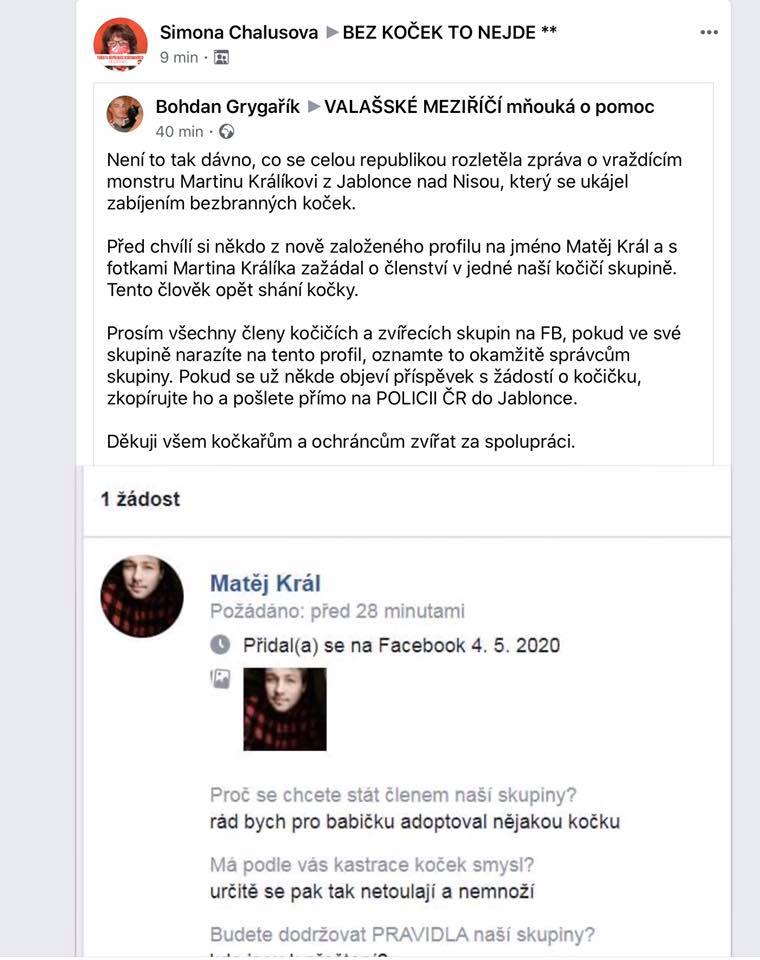Click the 9 min post timestamp

(x=179, y=58)
